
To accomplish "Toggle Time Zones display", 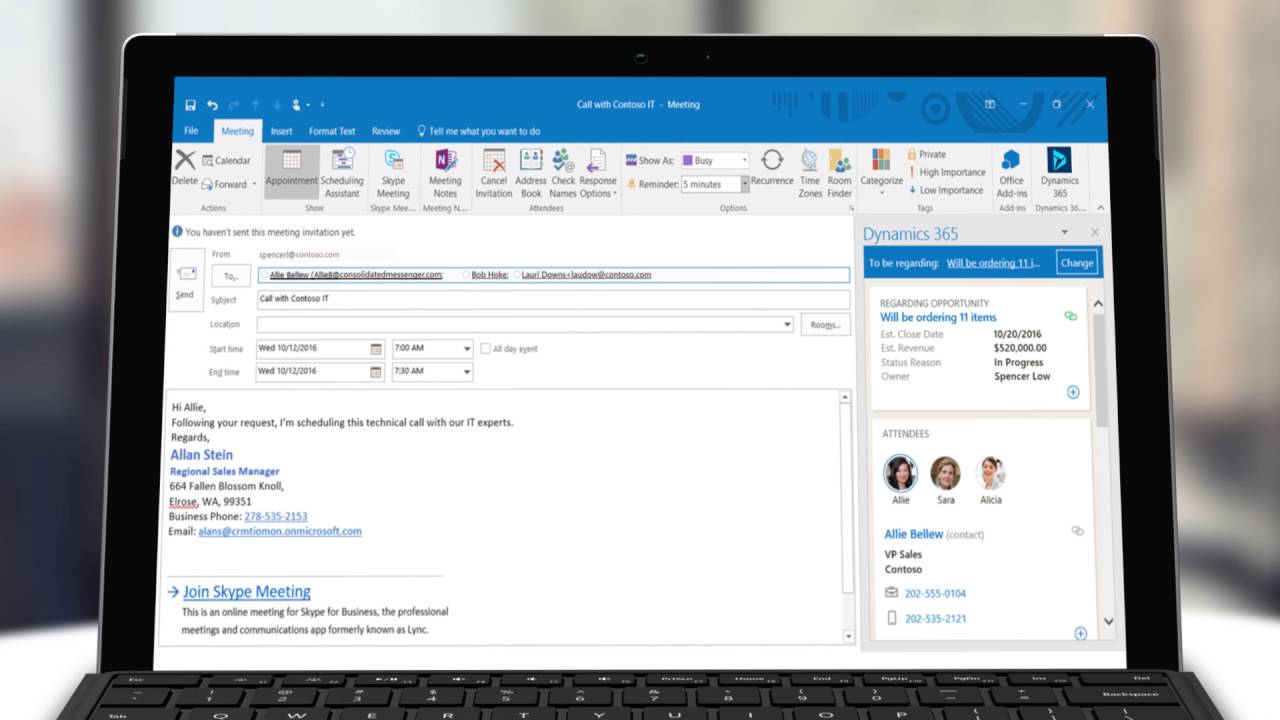I will 810,172.
